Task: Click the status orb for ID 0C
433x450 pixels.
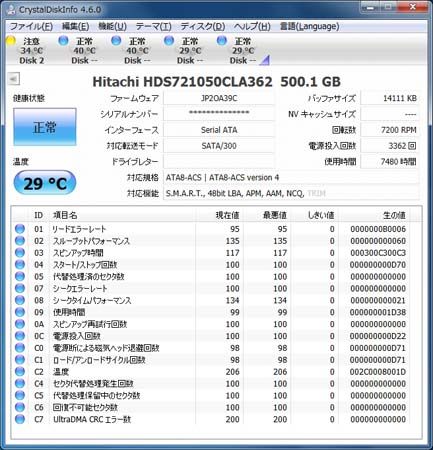Action: pos(20,336)
